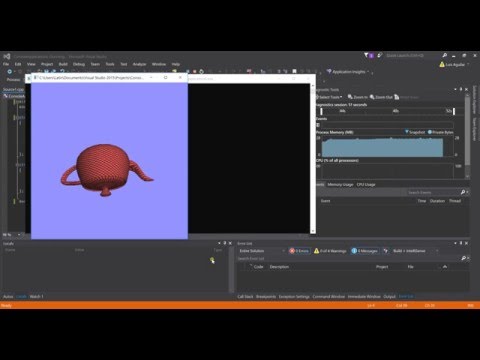
Task: Open the Immediate Window tab
Action: coord(364,296)
